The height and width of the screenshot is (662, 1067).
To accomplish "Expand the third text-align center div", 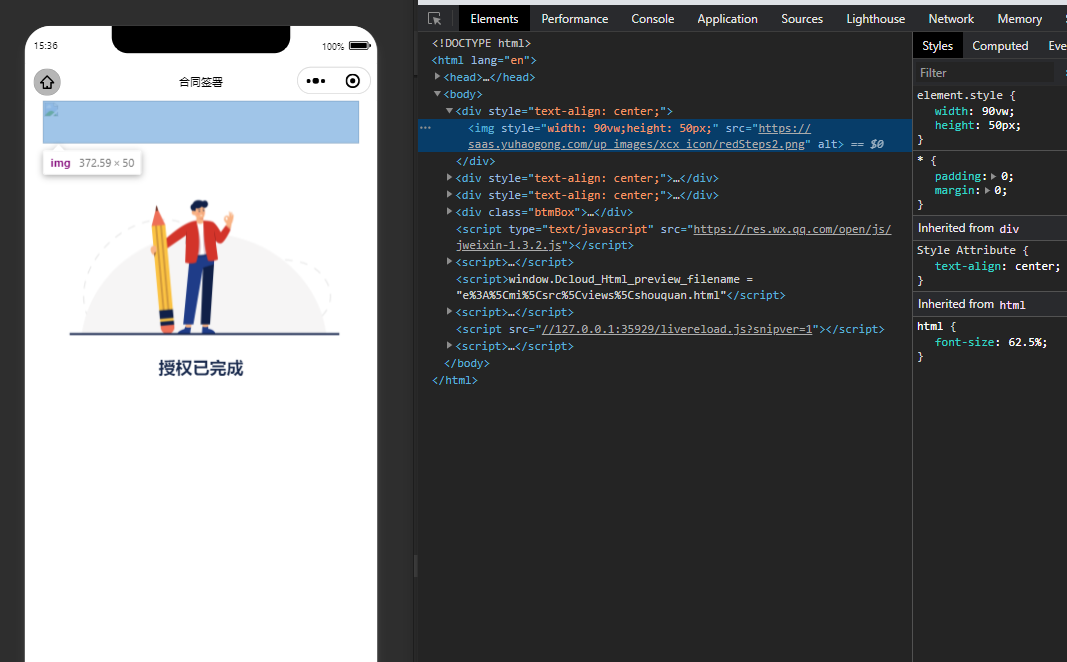I will tap(450, 195).
